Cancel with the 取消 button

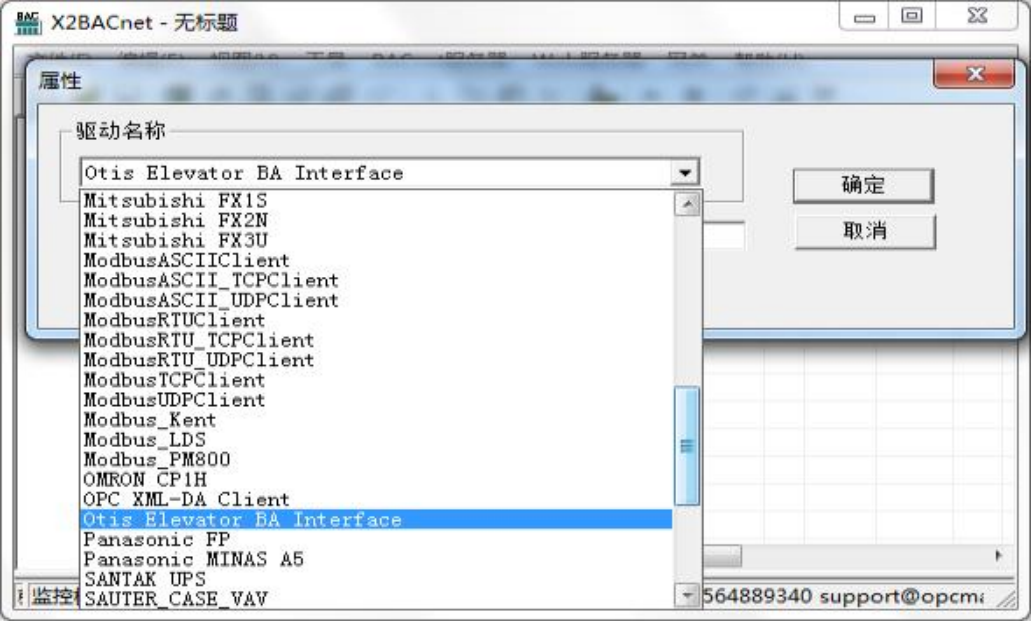coord(865,231)
